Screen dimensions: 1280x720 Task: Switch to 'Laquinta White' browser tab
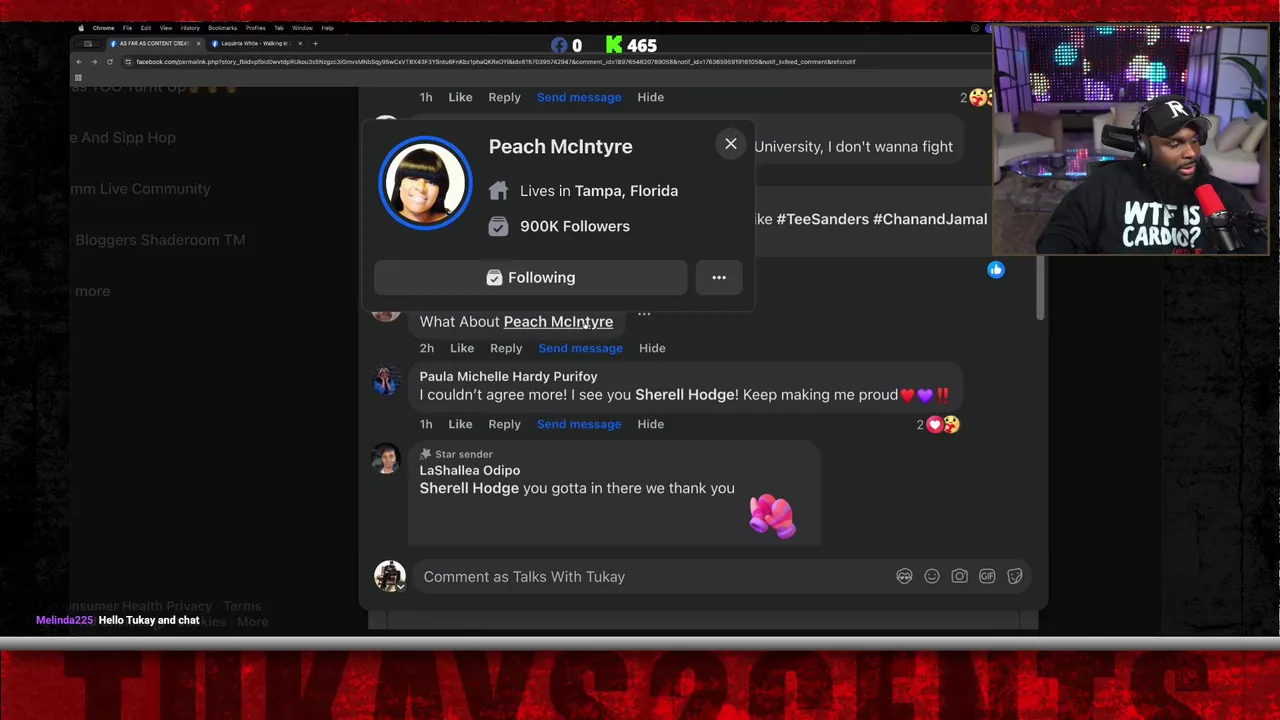(255, 43)
